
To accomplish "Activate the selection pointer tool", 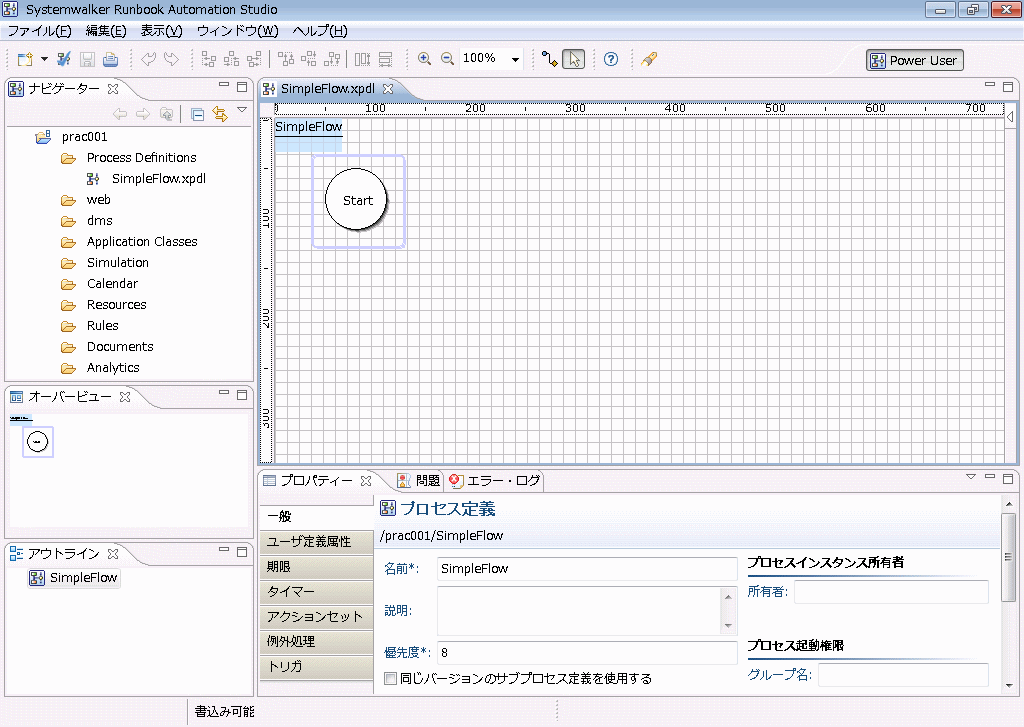I will [573, 59].
